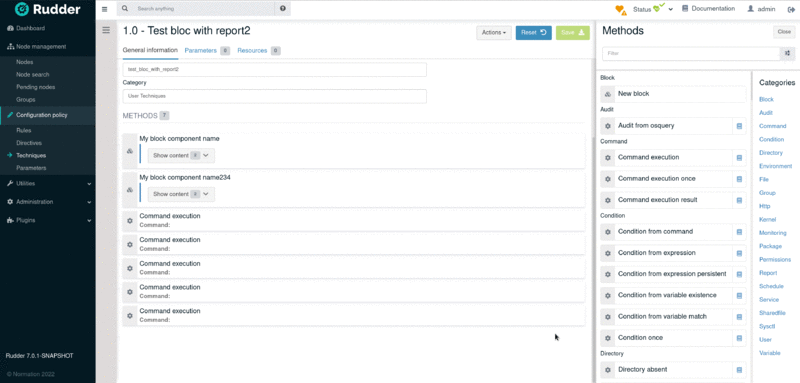Click the Rudder logo
800x383 pixels.
47,9
